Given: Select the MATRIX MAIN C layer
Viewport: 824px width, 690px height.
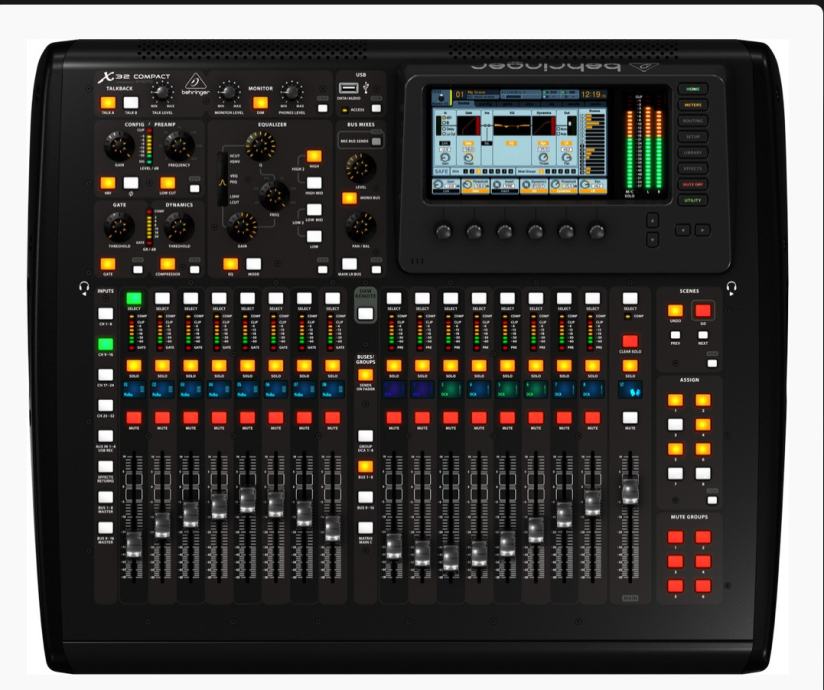Looking at the screenshot, I should coord(365,528).
